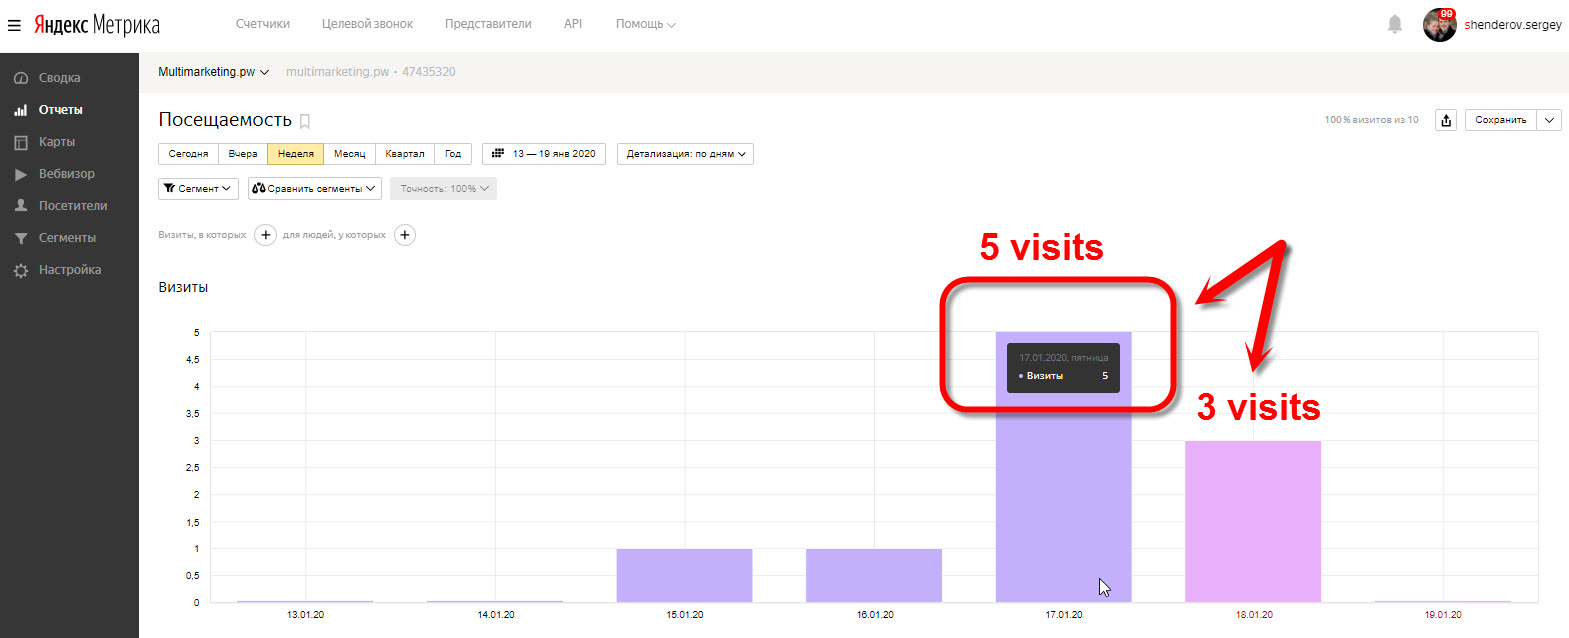Open Целевой звонок navigation item

(367, 24)
